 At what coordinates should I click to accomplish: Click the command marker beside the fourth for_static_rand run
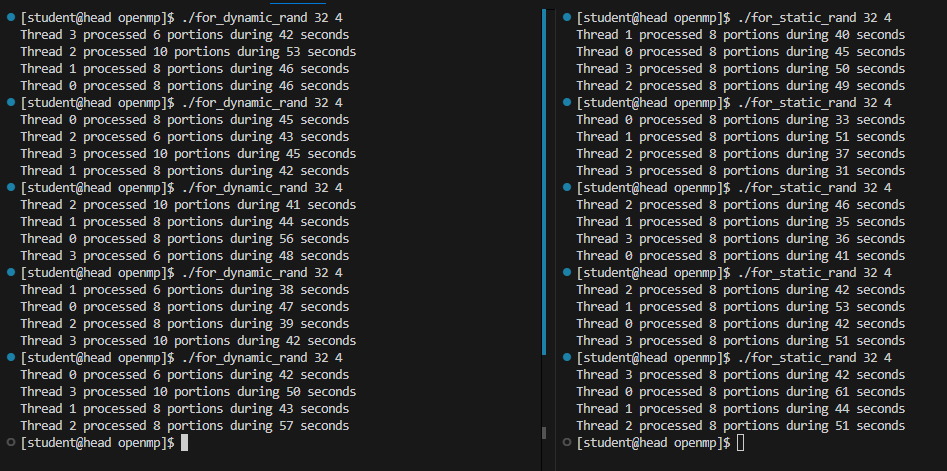pos(567,273)
